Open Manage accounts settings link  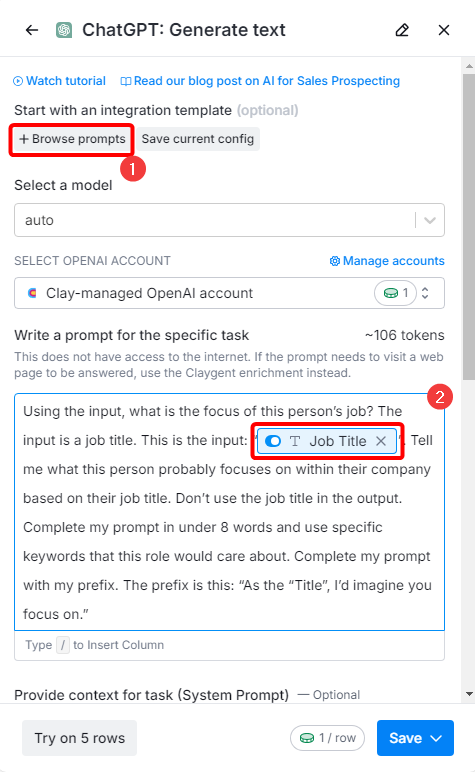pos(387,261)
